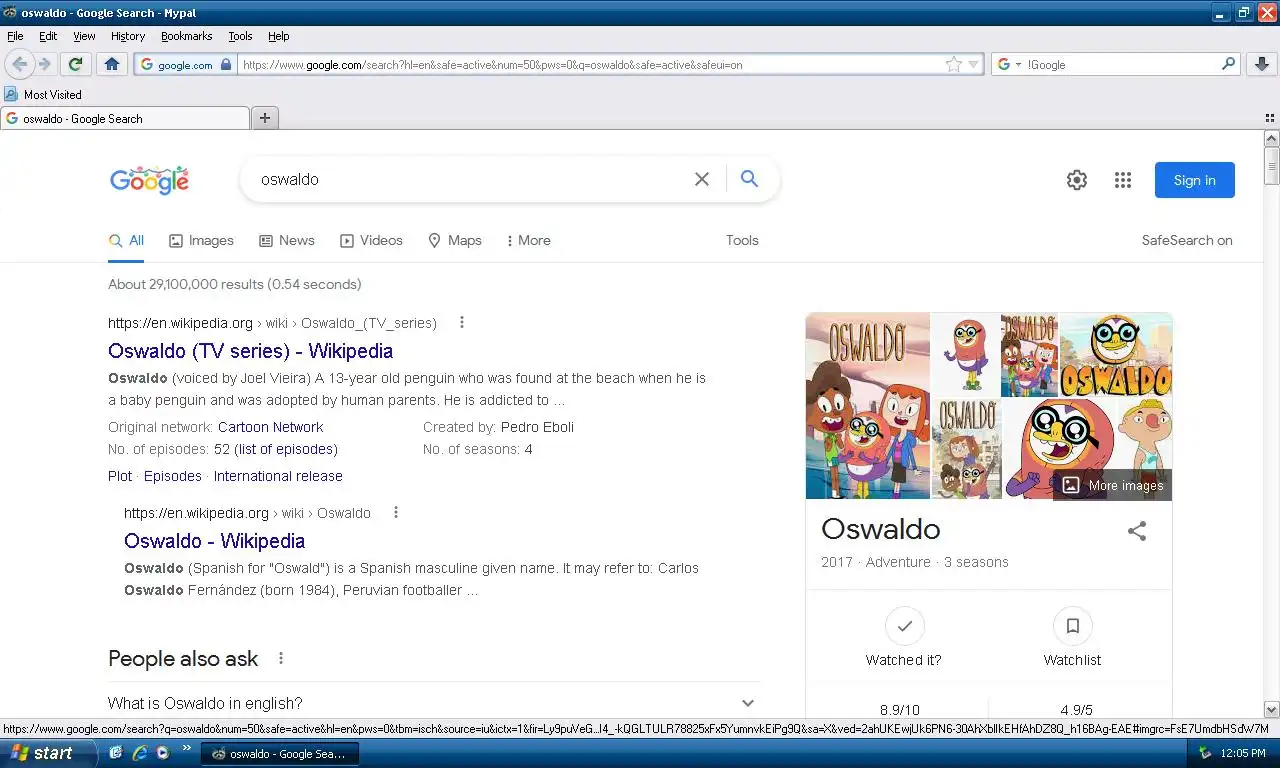Click the !Google browser search box

[1120, 64]
